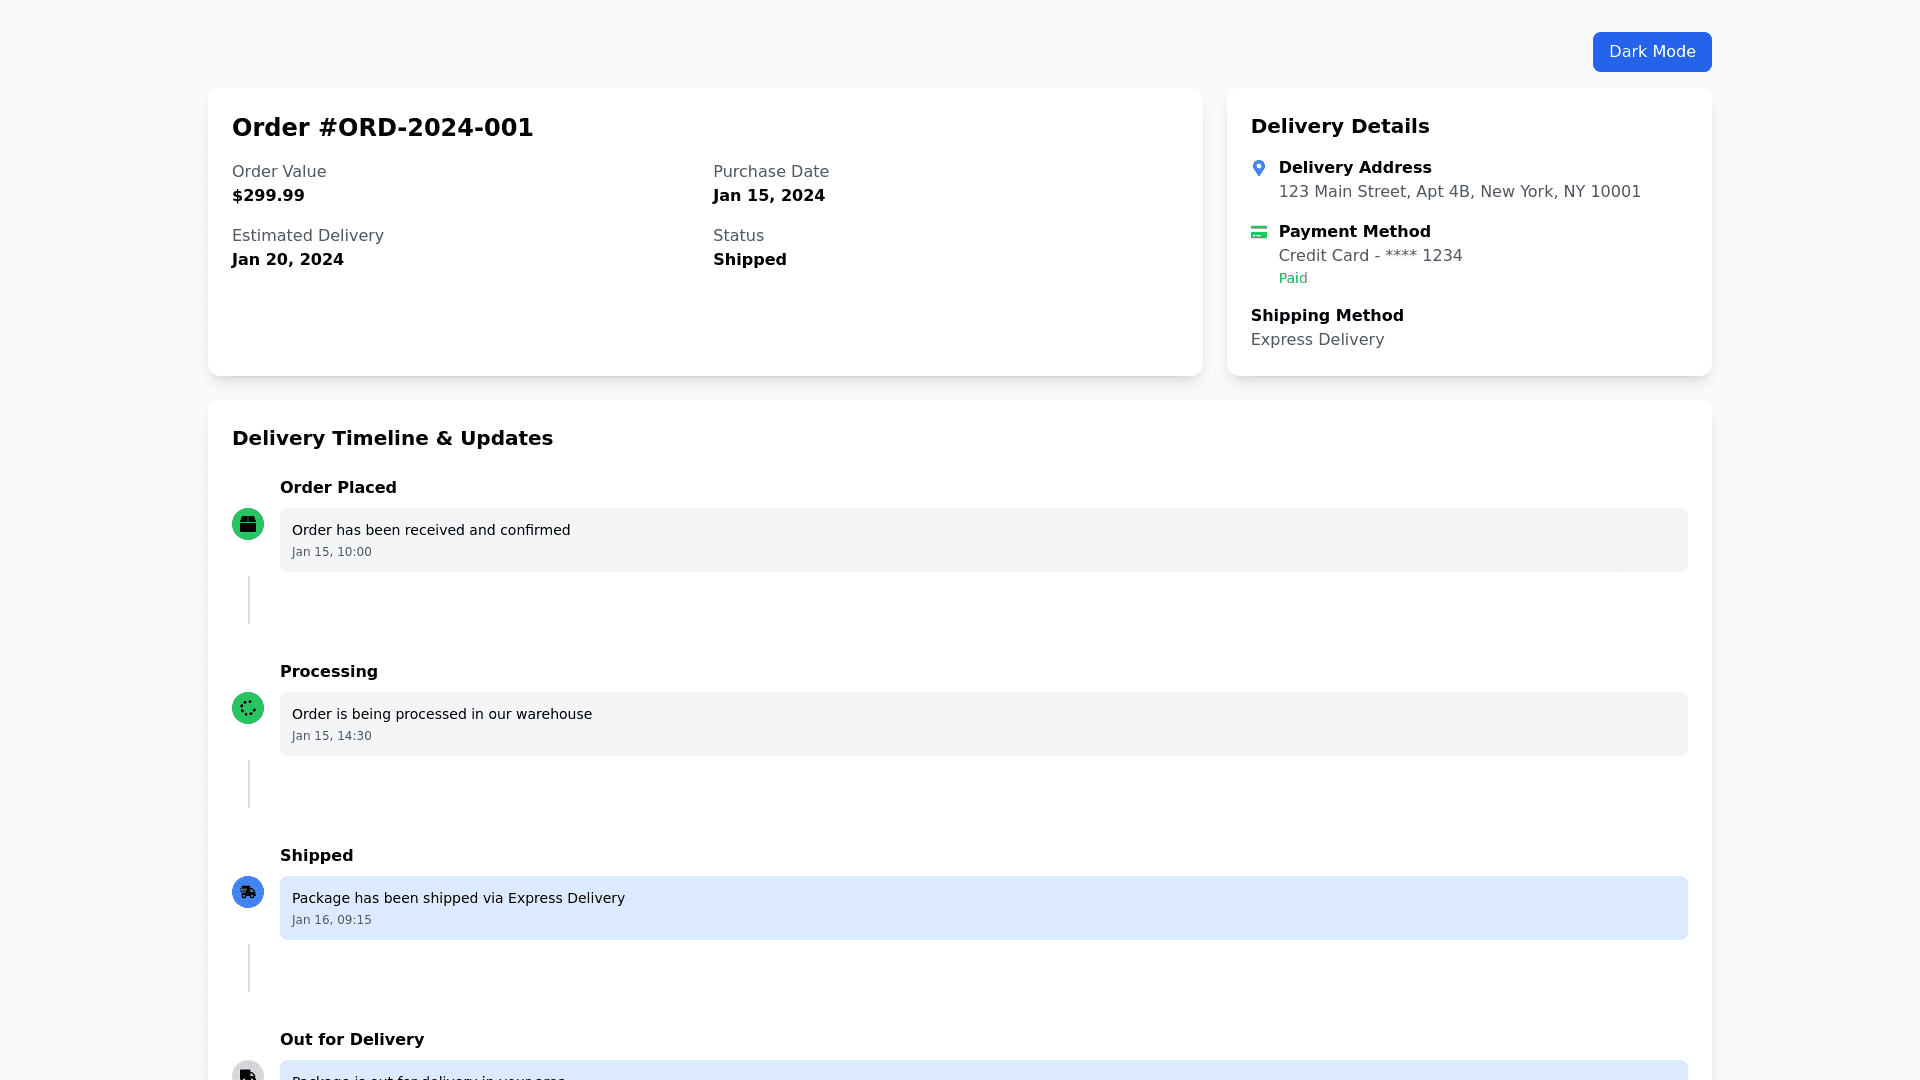This screenshot has width=1920, height=1080.
Task: Click the Dark Mode button
Action: (x=1651, y=52)
